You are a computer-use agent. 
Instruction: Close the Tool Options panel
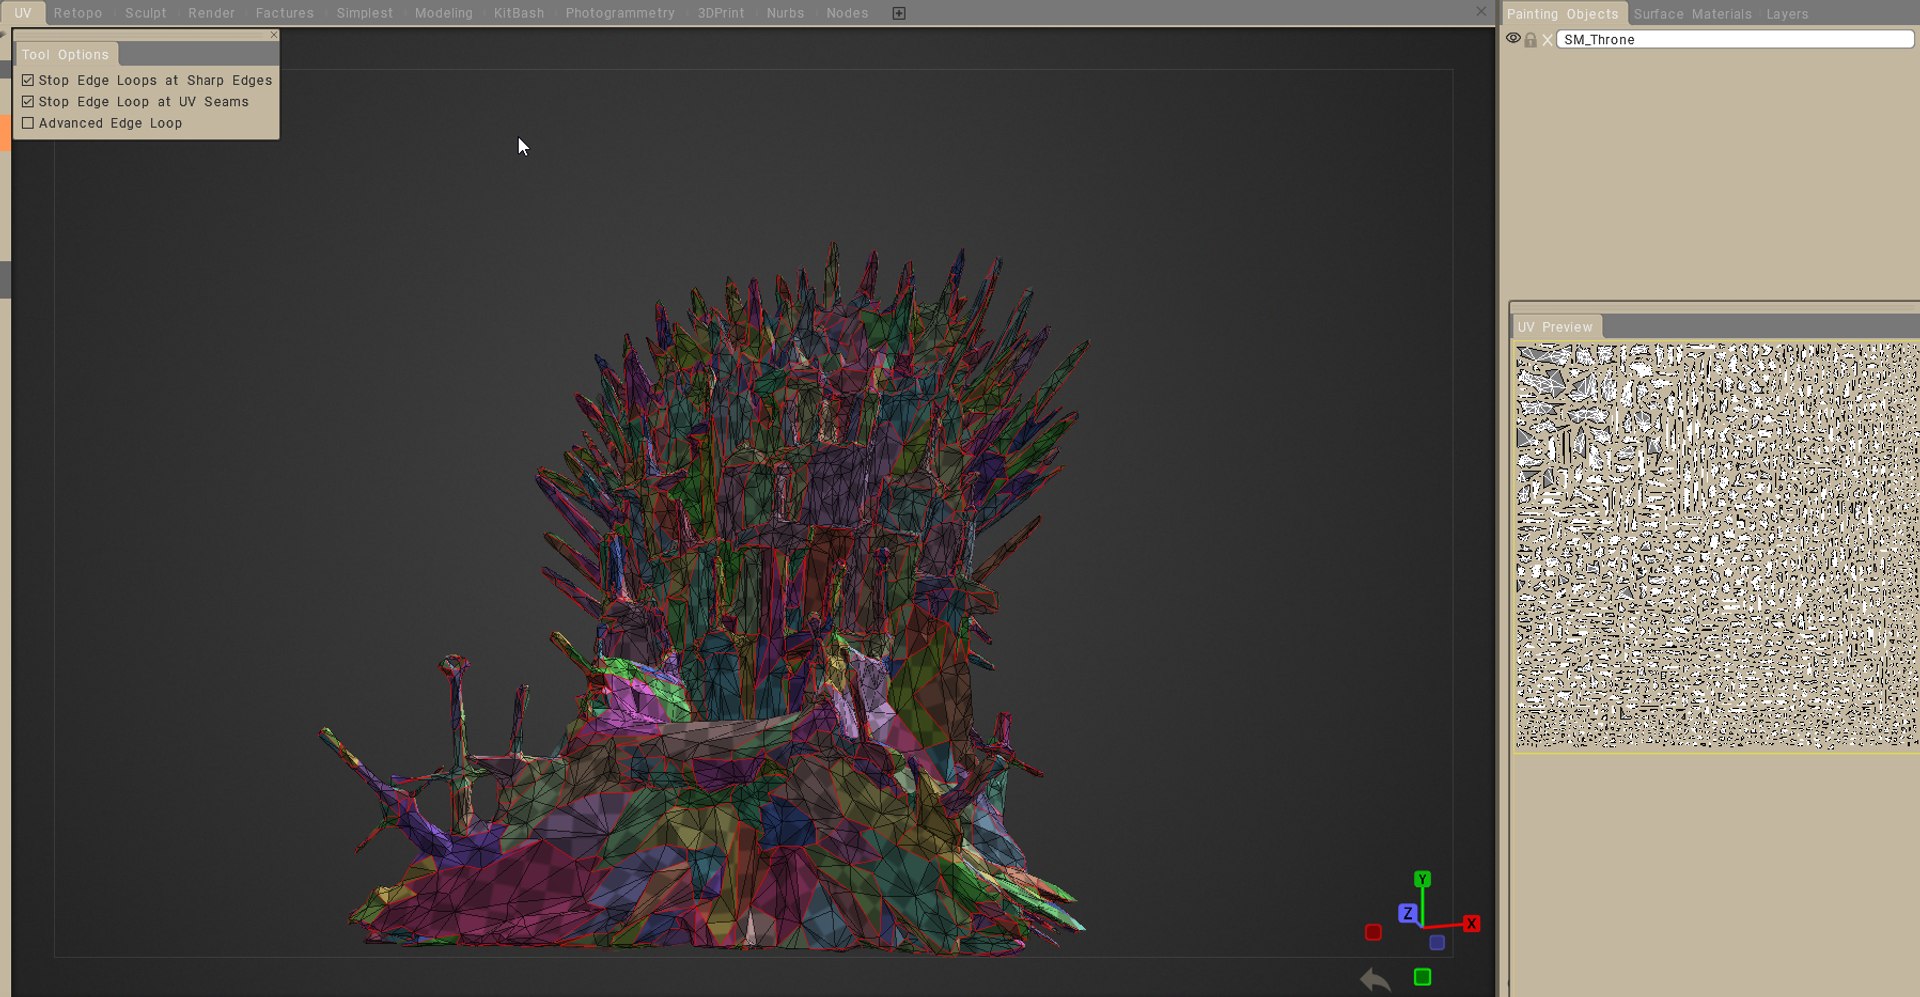[x=274, y=35]
